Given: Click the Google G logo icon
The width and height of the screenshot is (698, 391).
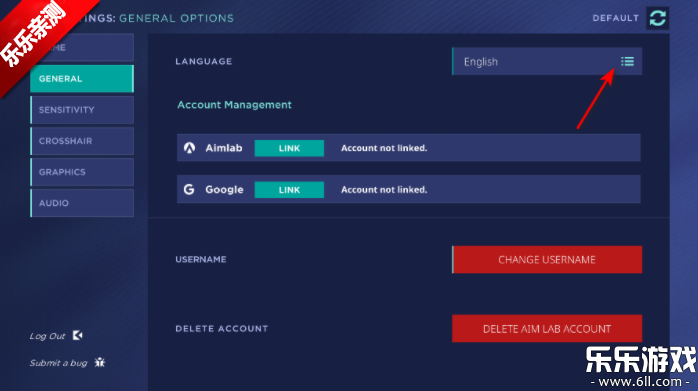Looking at the screenshot, I should point(189,189).
